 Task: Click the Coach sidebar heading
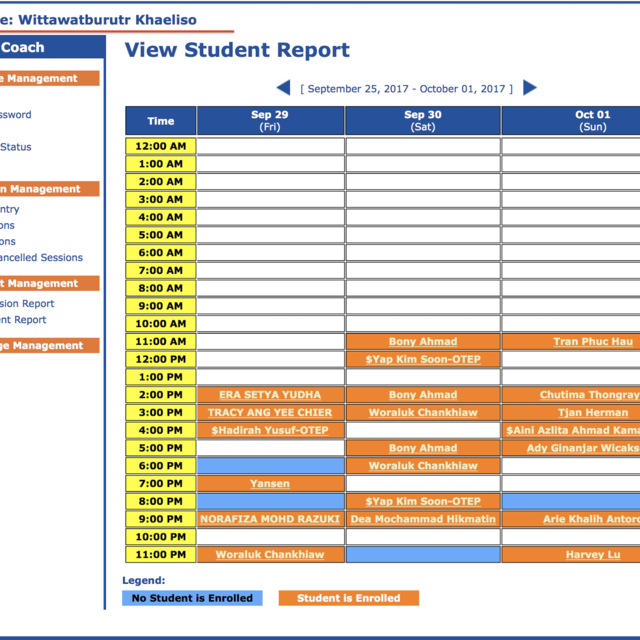[x=22, y=47]
